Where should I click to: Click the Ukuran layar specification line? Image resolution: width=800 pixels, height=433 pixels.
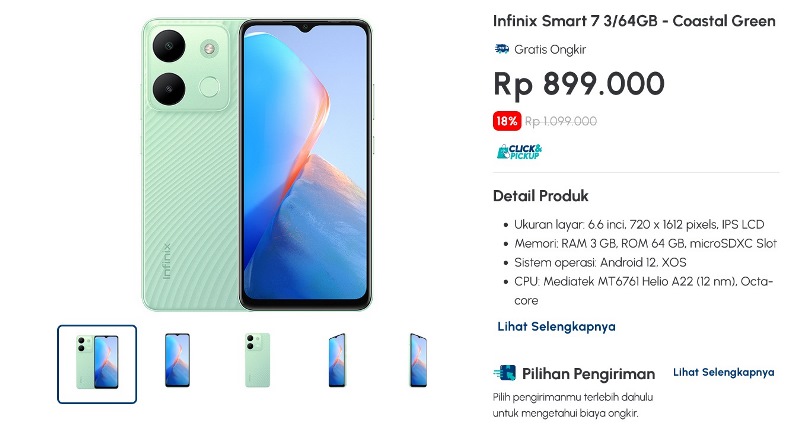pyautogui.click(x=639, y=224)
